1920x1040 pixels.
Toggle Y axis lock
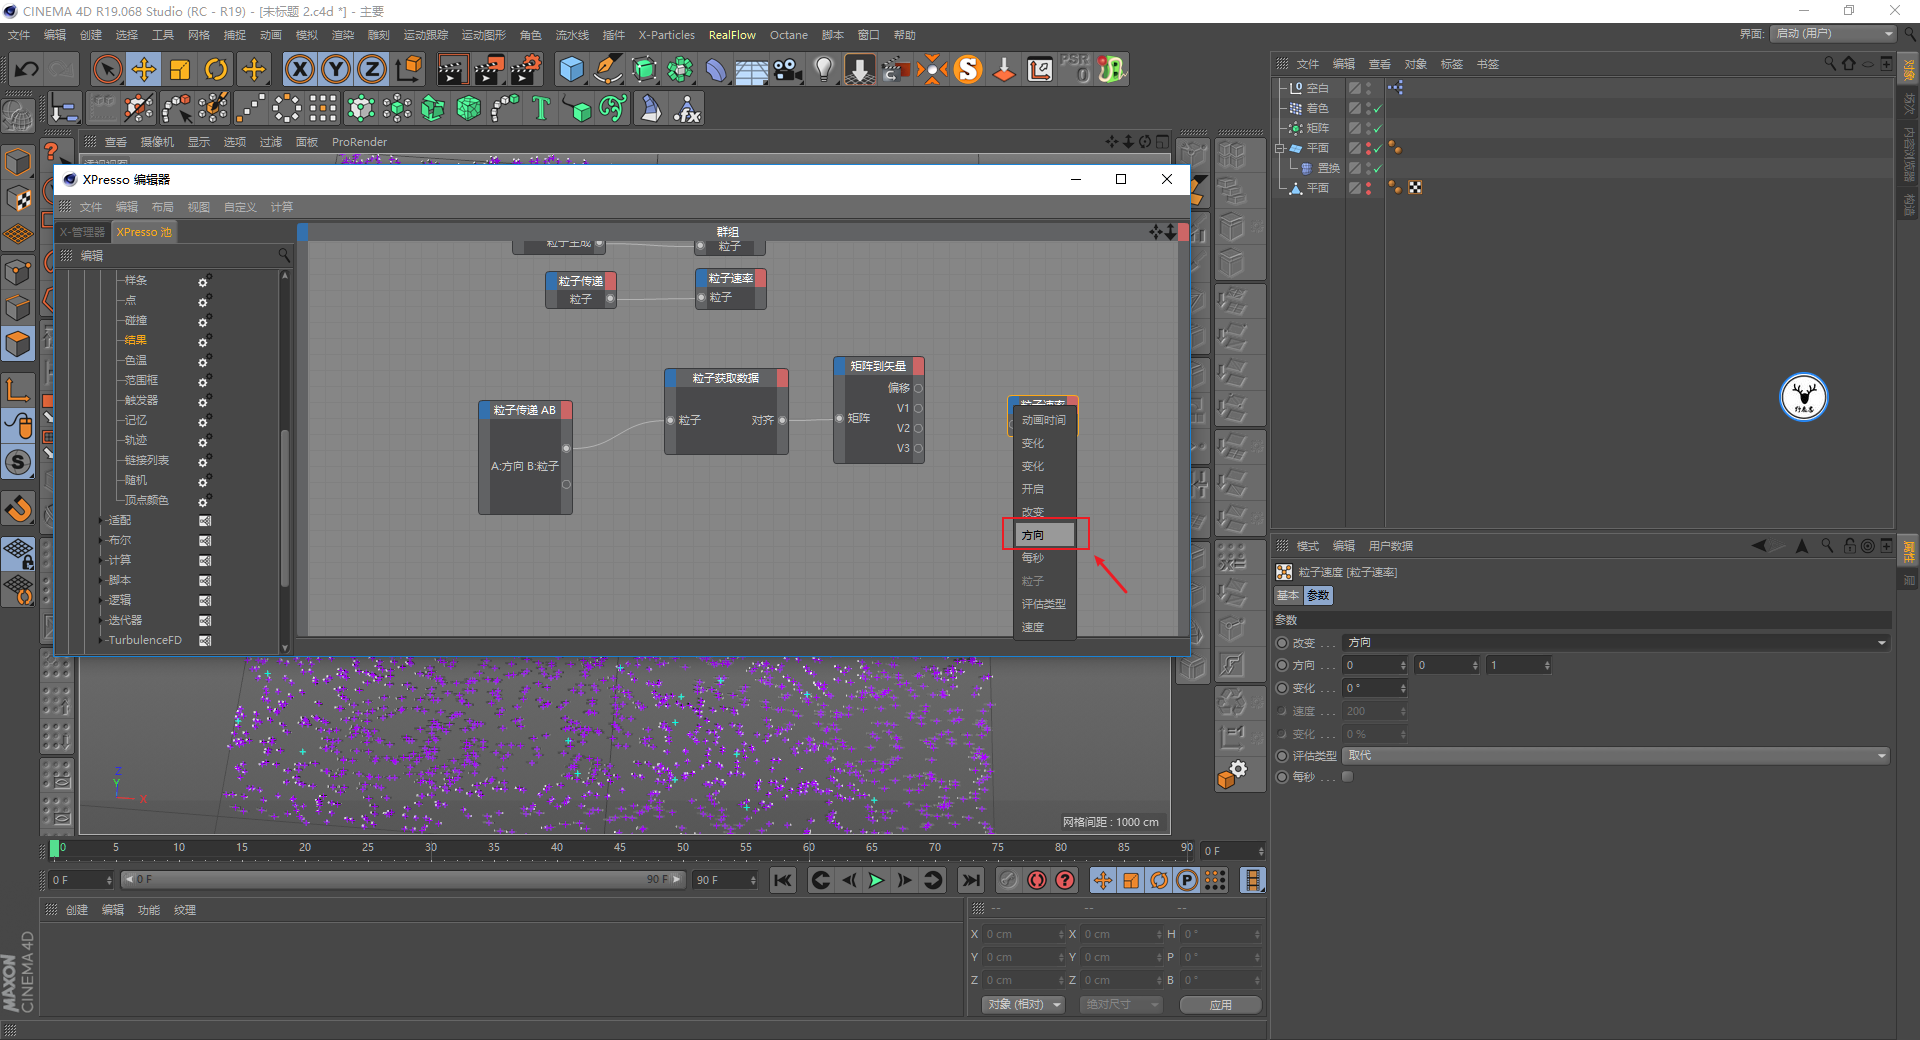pyautogui.click(x=336, y=69)
